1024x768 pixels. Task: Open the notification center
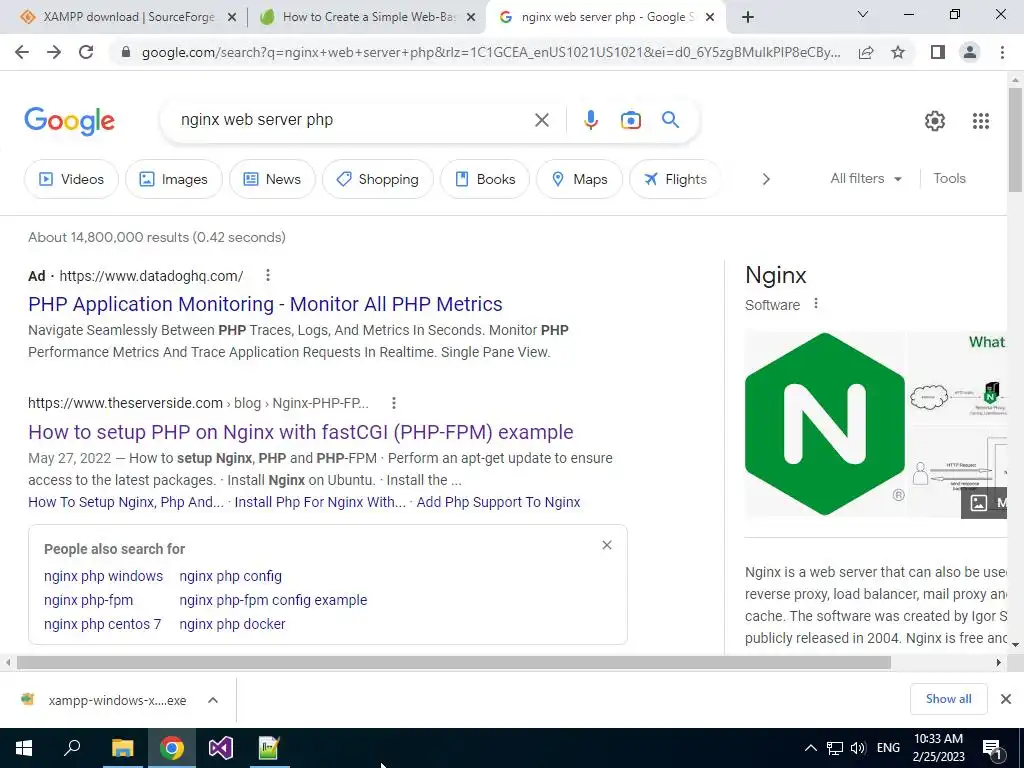point(992,748)
